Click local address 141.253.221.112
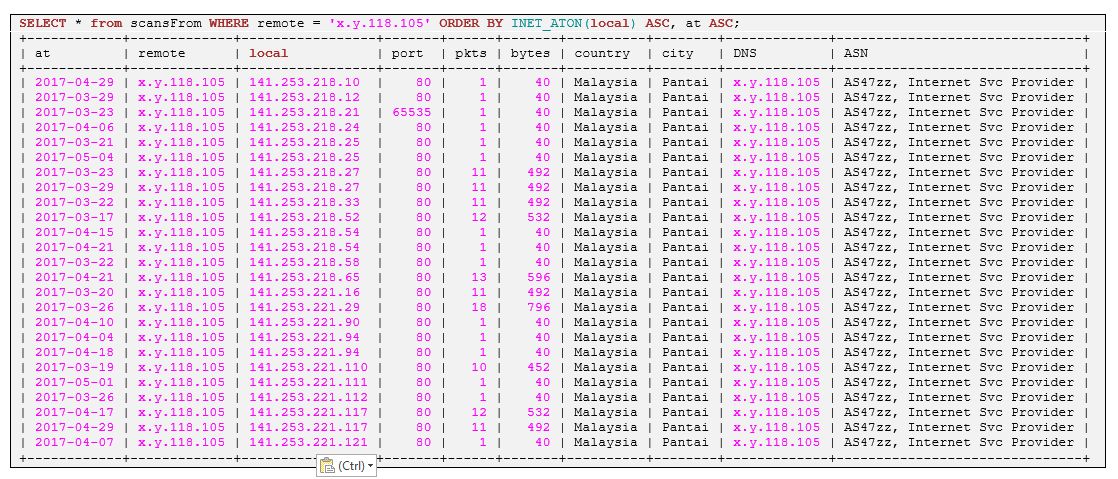Image resolution: width=1118 pixels, height=479 pixels. (308, 397)
